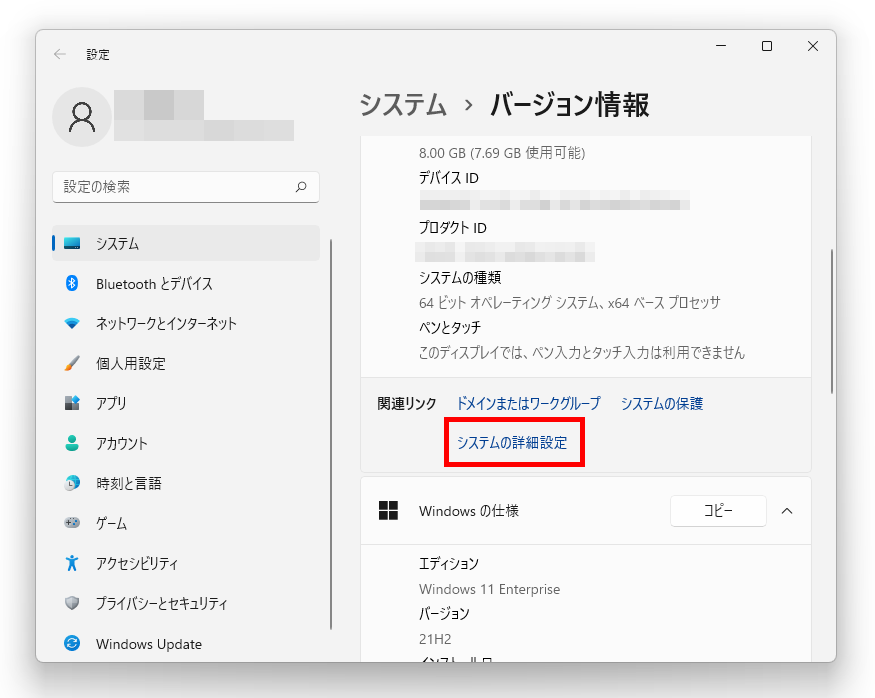Click the magnifier icon in the search box
The height and width of the screenshot is (698, 875).
click(301, 186)
